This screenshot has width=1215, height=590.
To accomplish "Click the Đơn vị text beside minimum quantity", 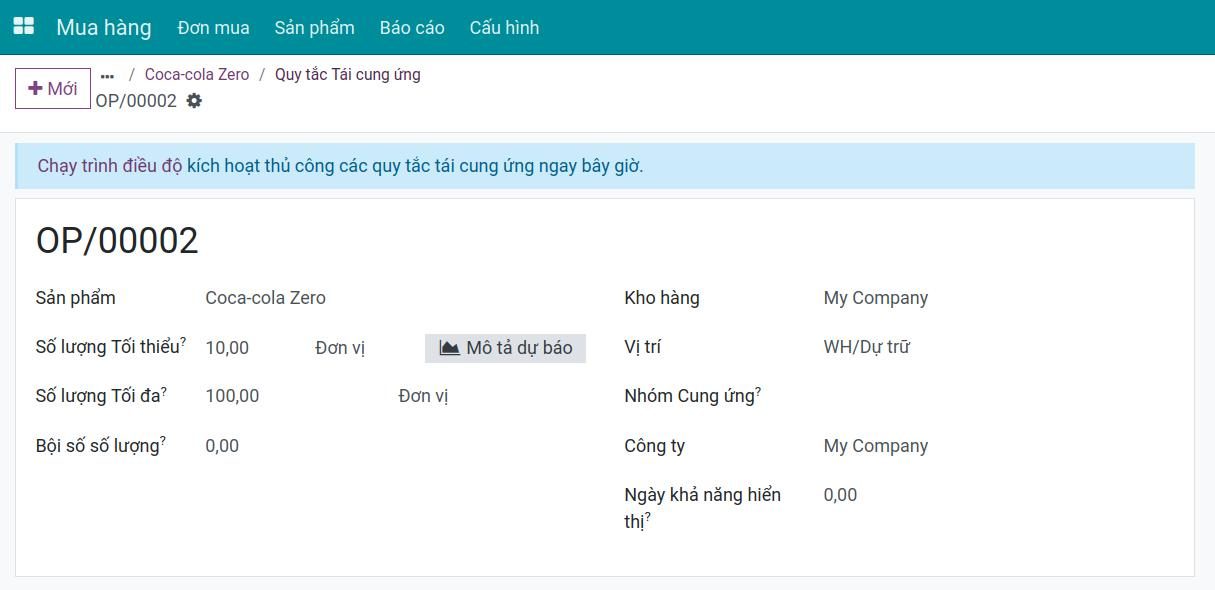I will [x=340, y=348].
